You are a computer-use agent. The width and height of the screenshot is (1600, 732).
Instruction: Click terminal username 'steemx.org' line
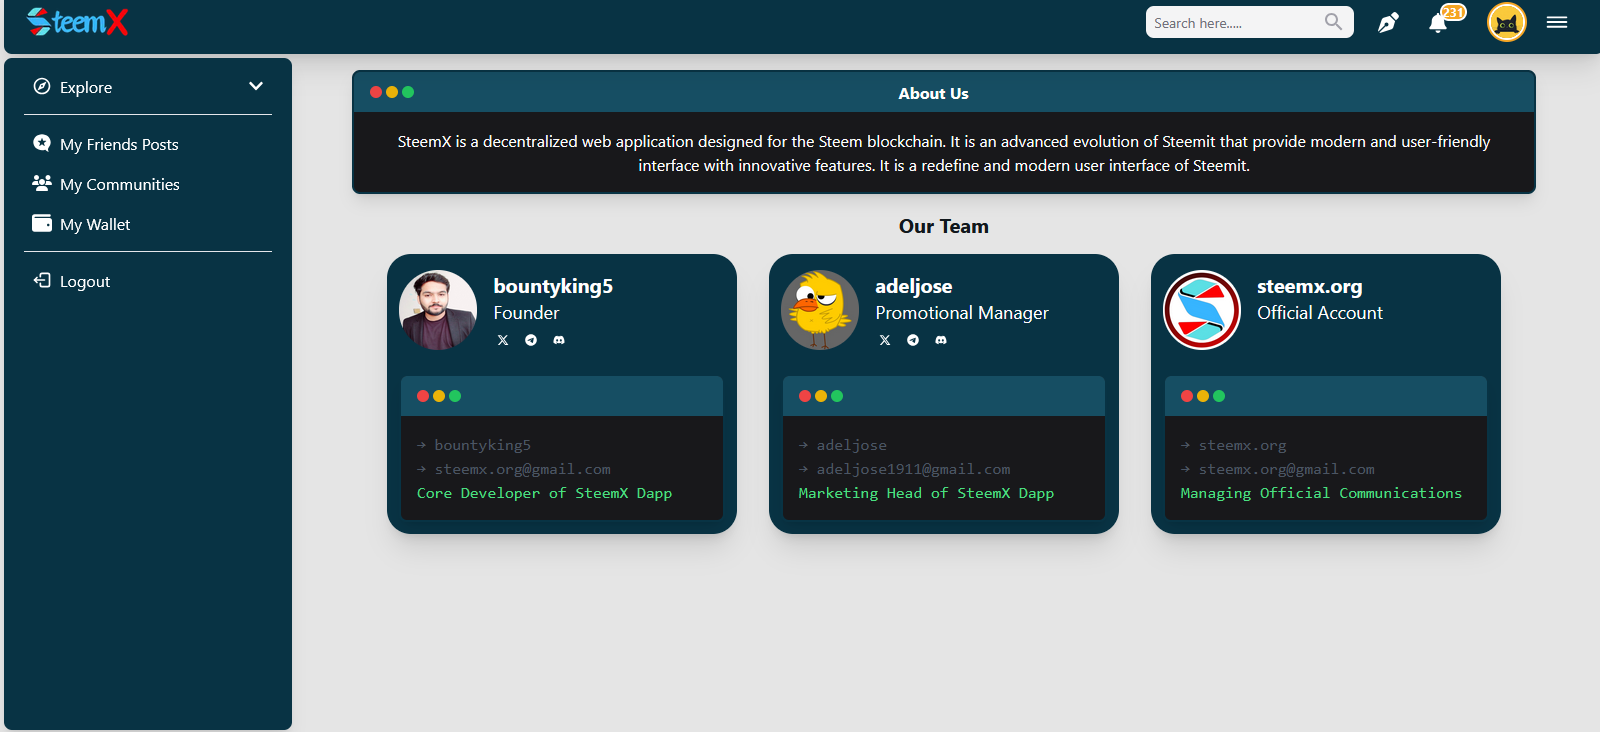coord(1242,445)
